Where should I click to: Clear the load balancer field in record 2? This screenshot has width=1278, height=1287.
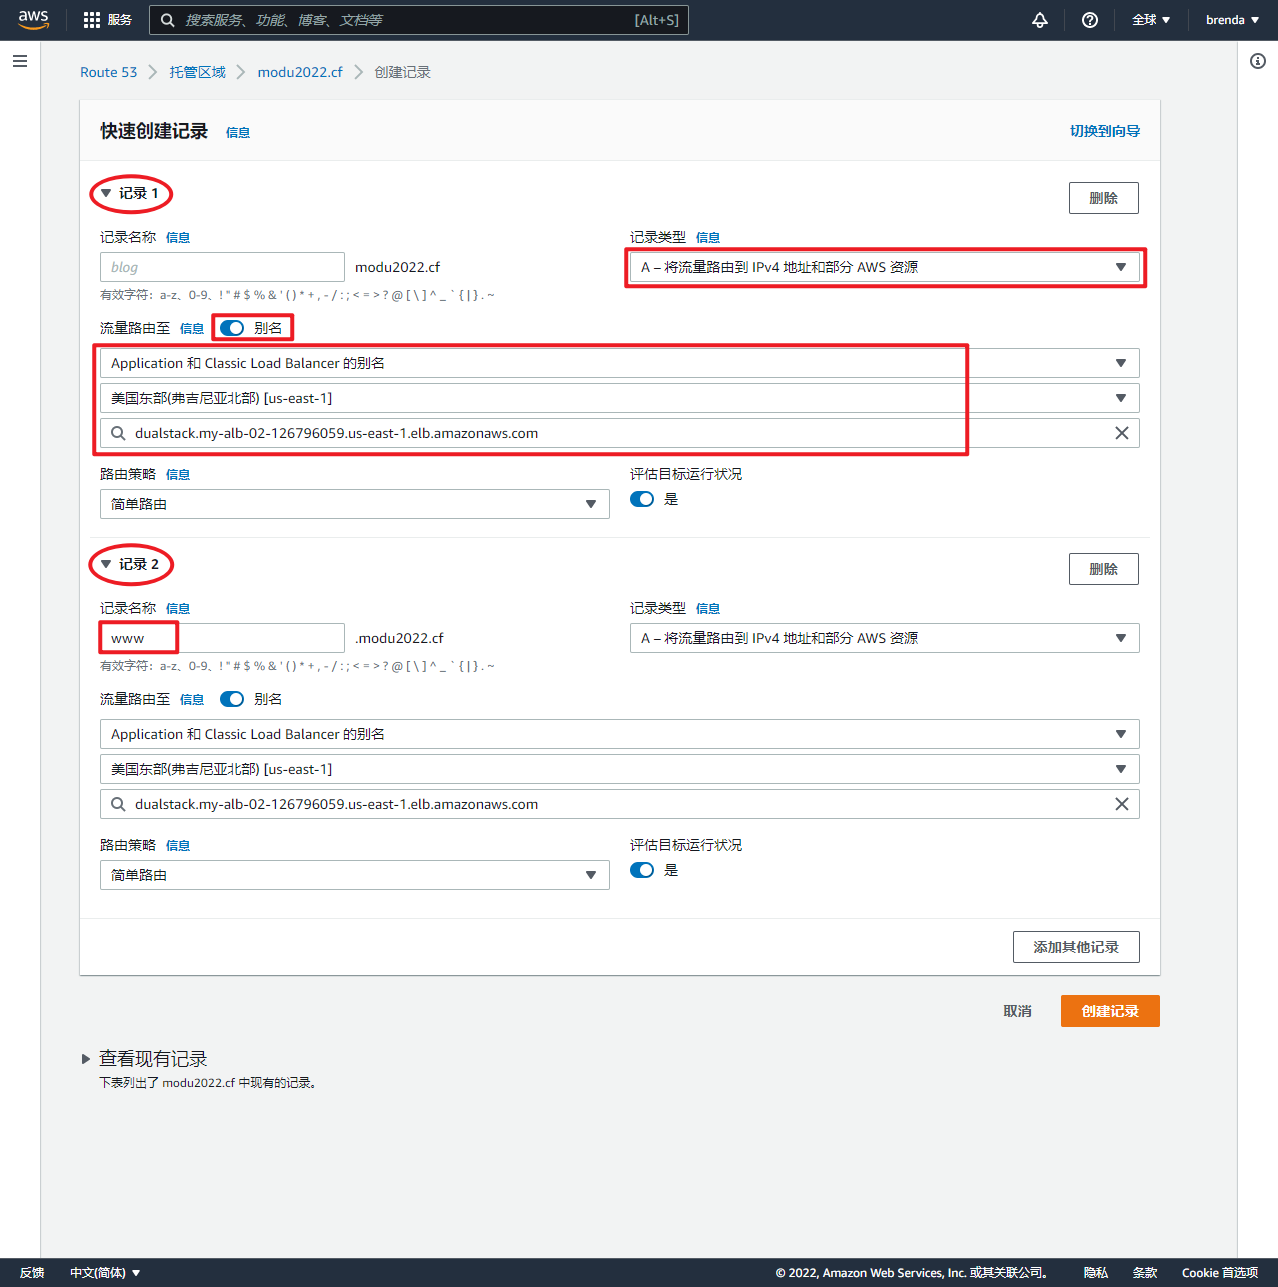1122,804
